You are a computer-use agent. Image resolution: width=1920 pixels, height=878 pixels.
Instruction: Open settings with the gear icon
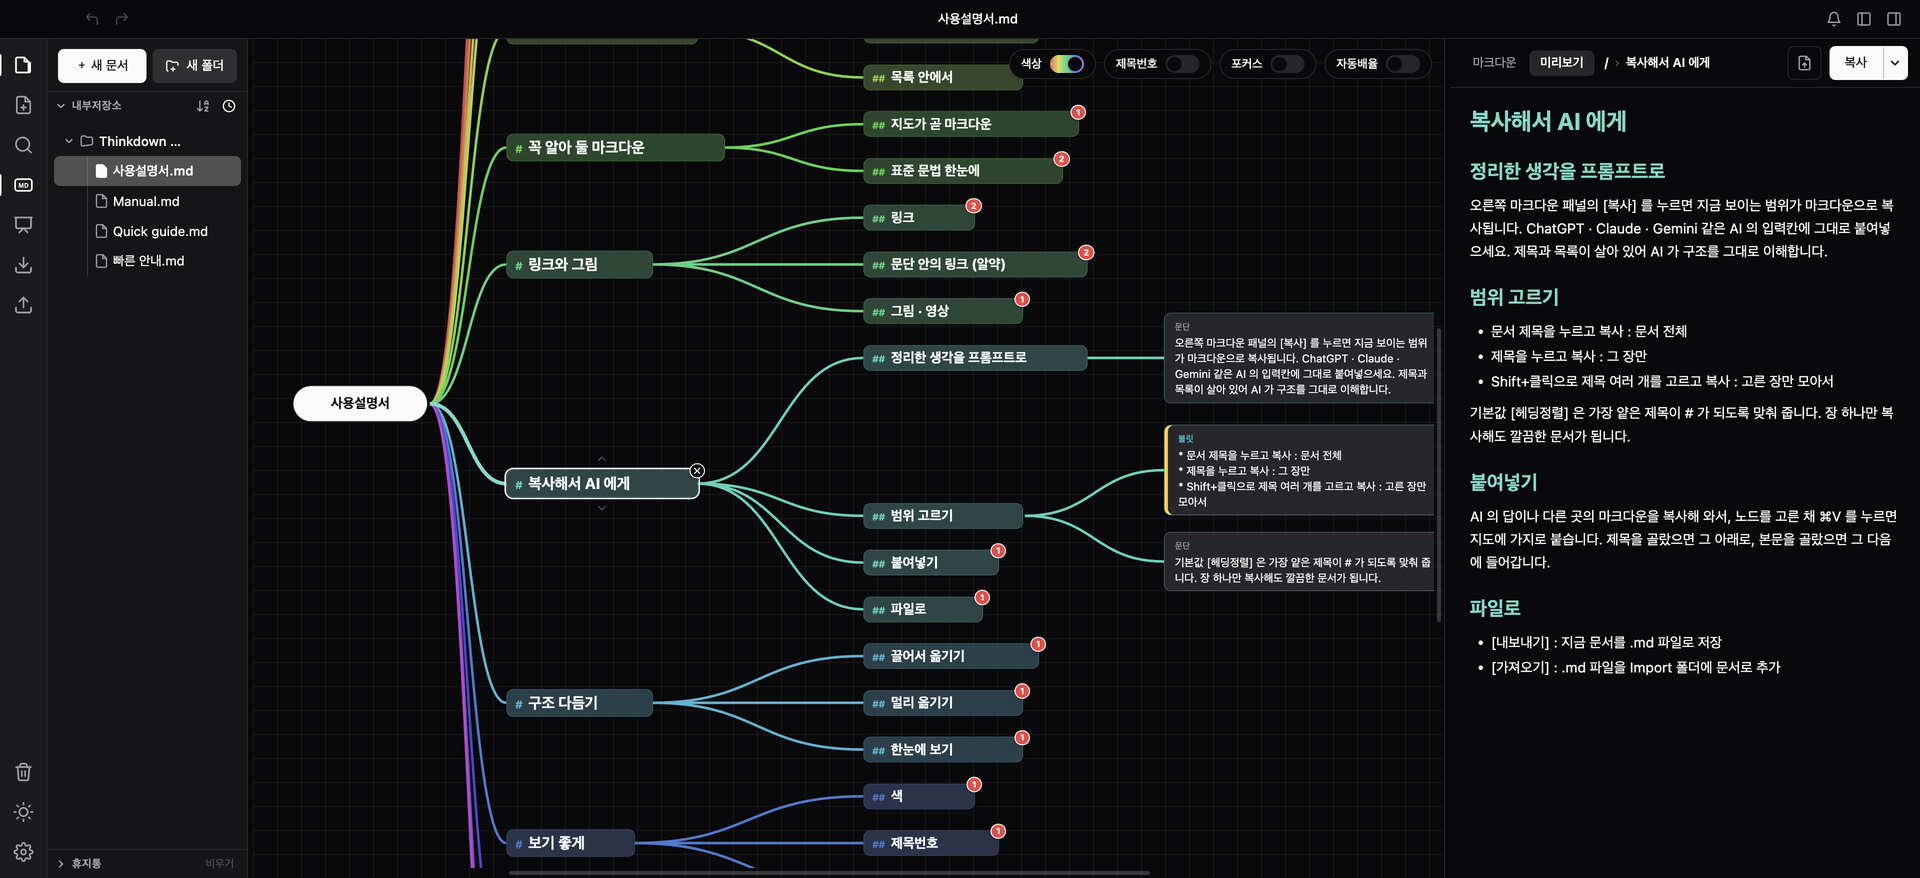[23, 852]
